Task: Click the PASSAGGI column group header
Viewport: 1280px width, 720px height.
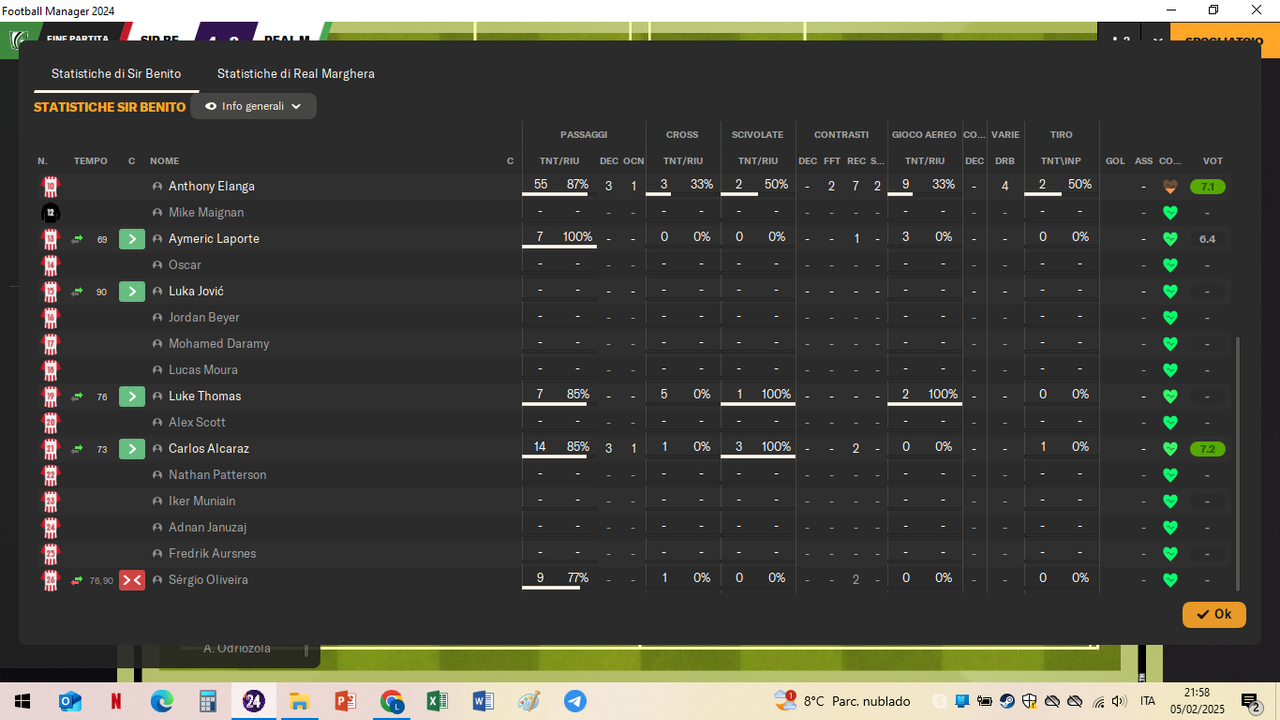Action: pos(584,135)
